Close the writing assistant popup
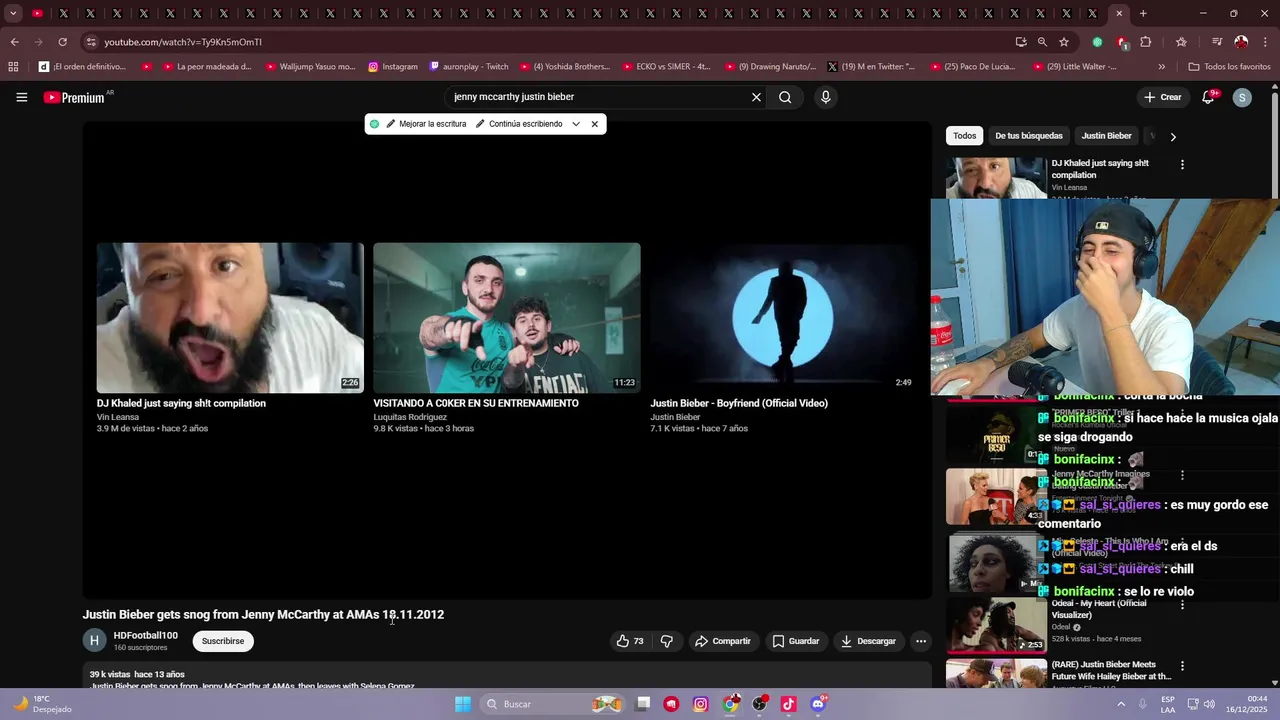 tap(594, 124)
